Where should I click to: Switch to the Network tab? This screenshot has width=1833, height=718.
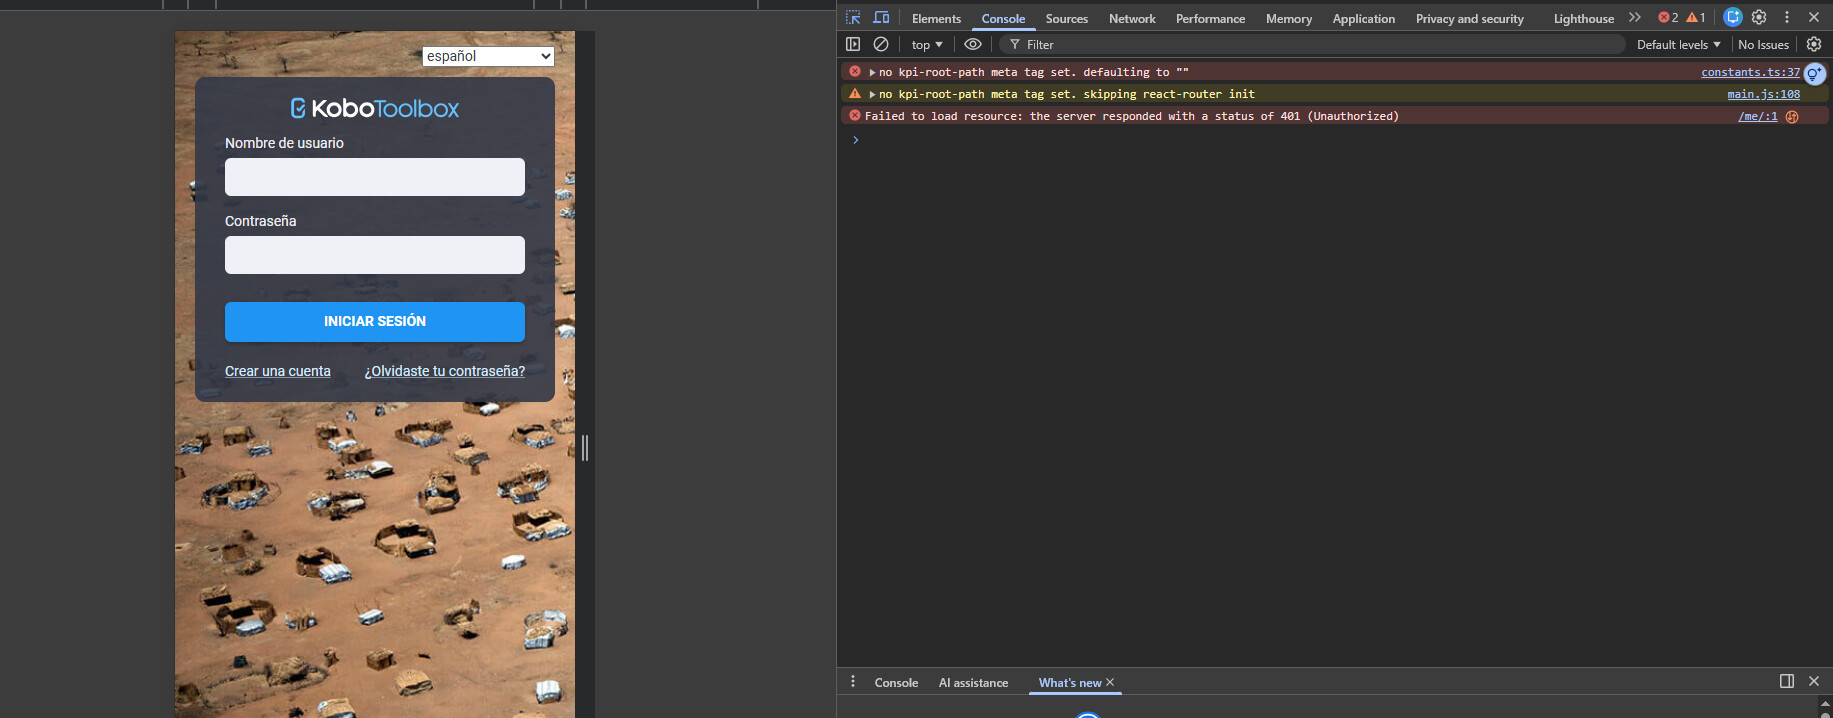pos(1131,18)
